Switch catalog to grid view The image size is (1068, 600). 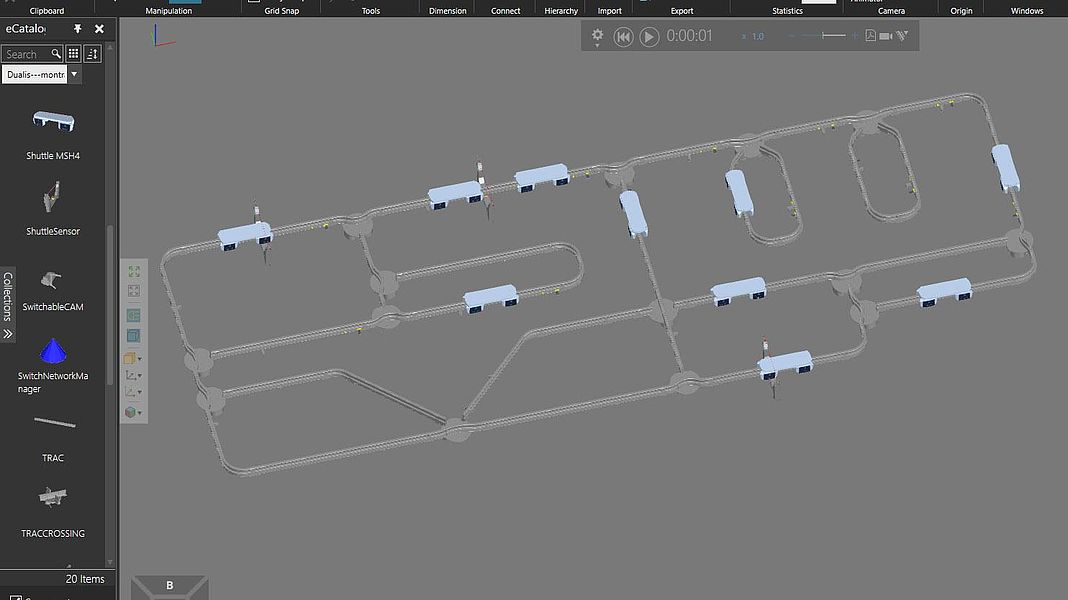click(x=74, y=54)
